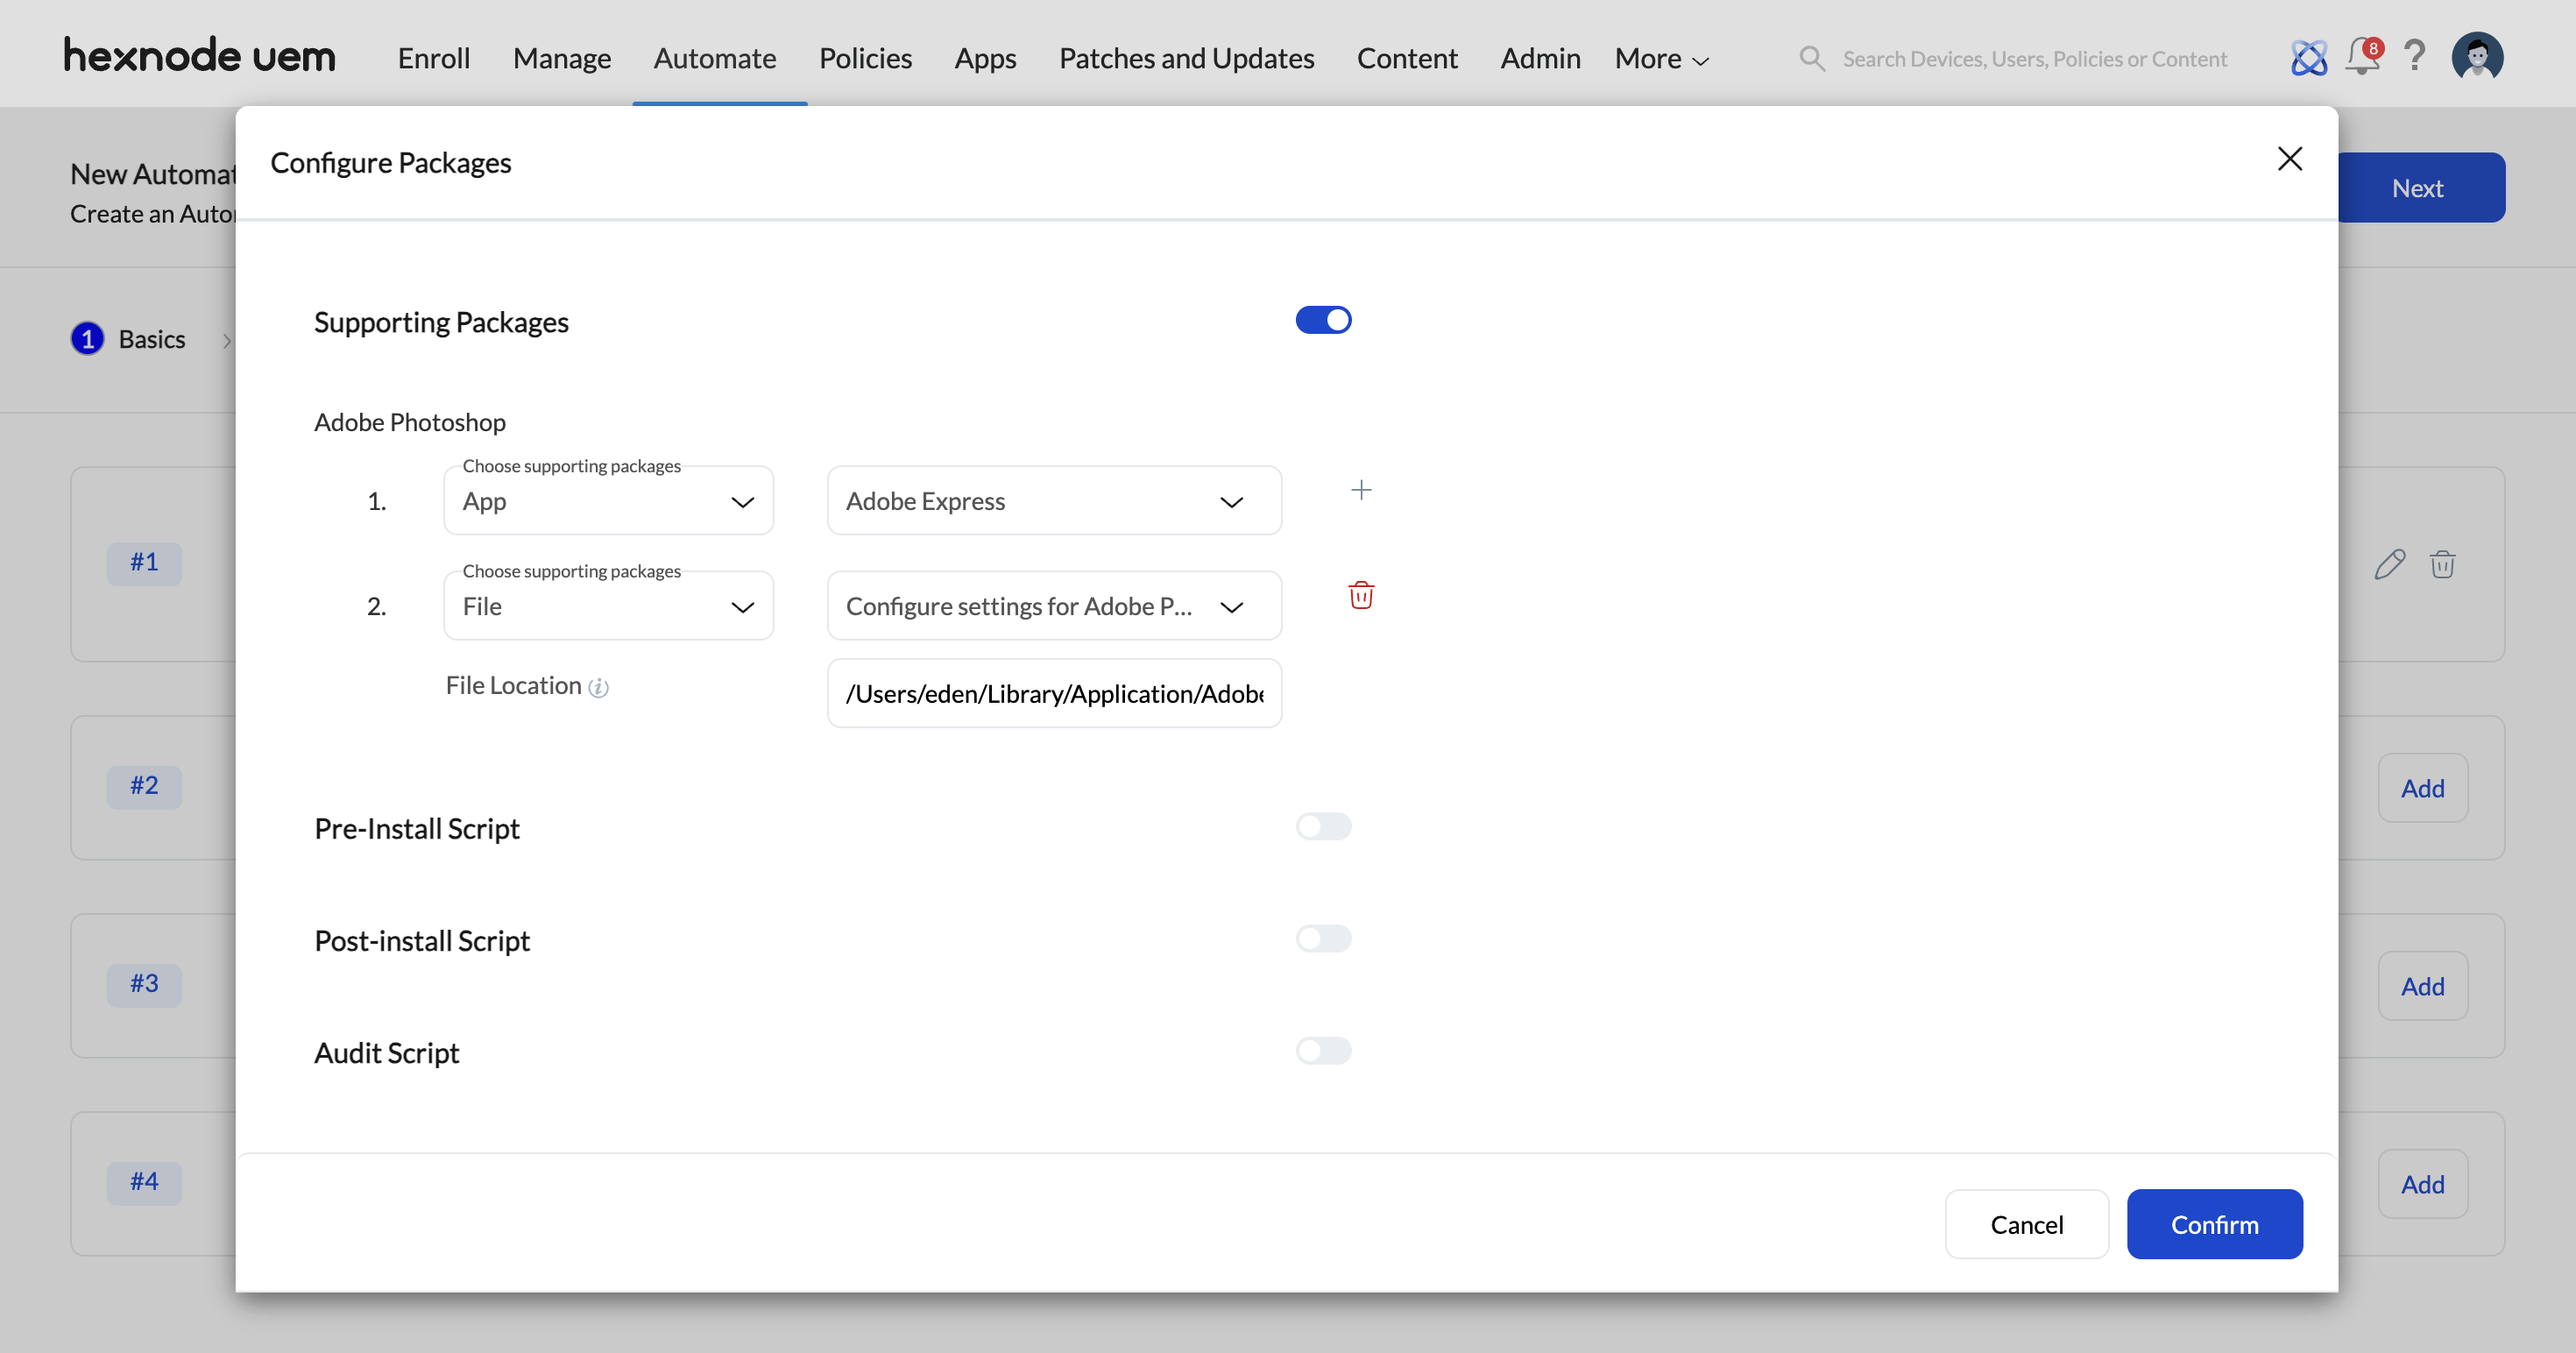Click the #4 action badge
The height and width of the screenshot is (1353, 2576).
144,1182
